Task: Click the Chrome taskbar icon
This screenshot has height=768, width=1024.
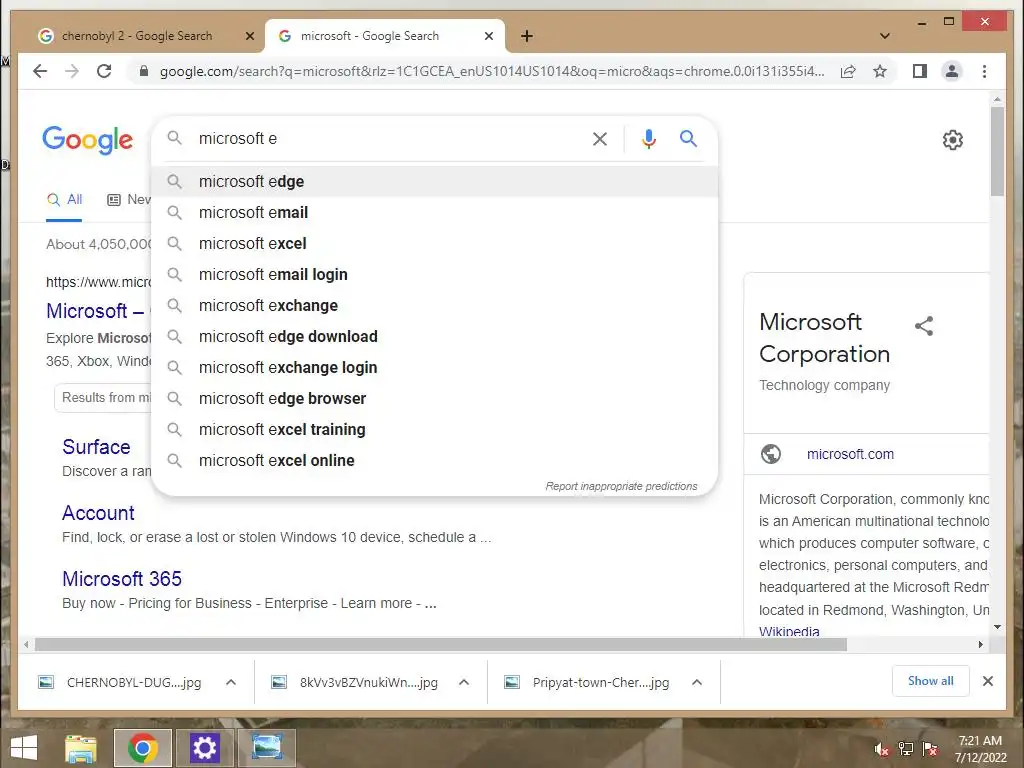Action: click(x=143, y=748)
